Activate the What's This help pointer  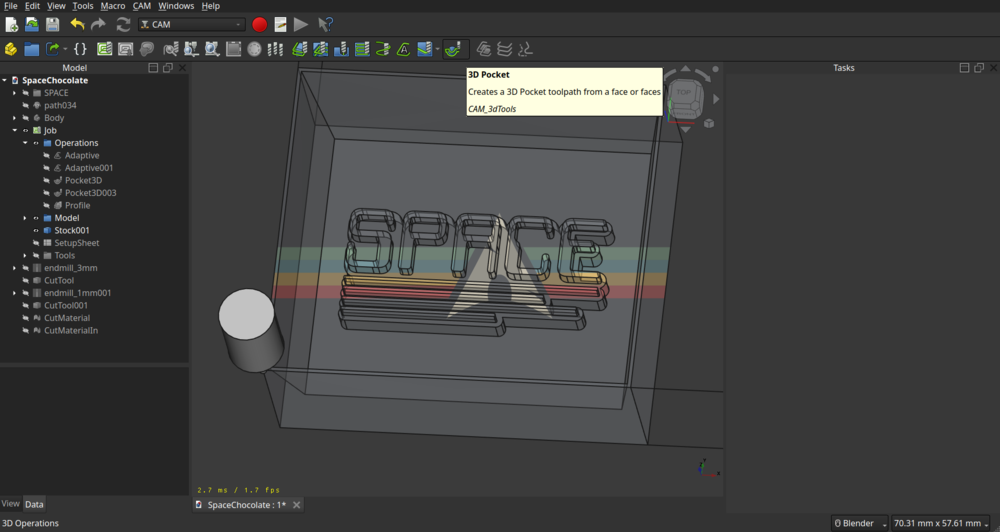point(325,24)
